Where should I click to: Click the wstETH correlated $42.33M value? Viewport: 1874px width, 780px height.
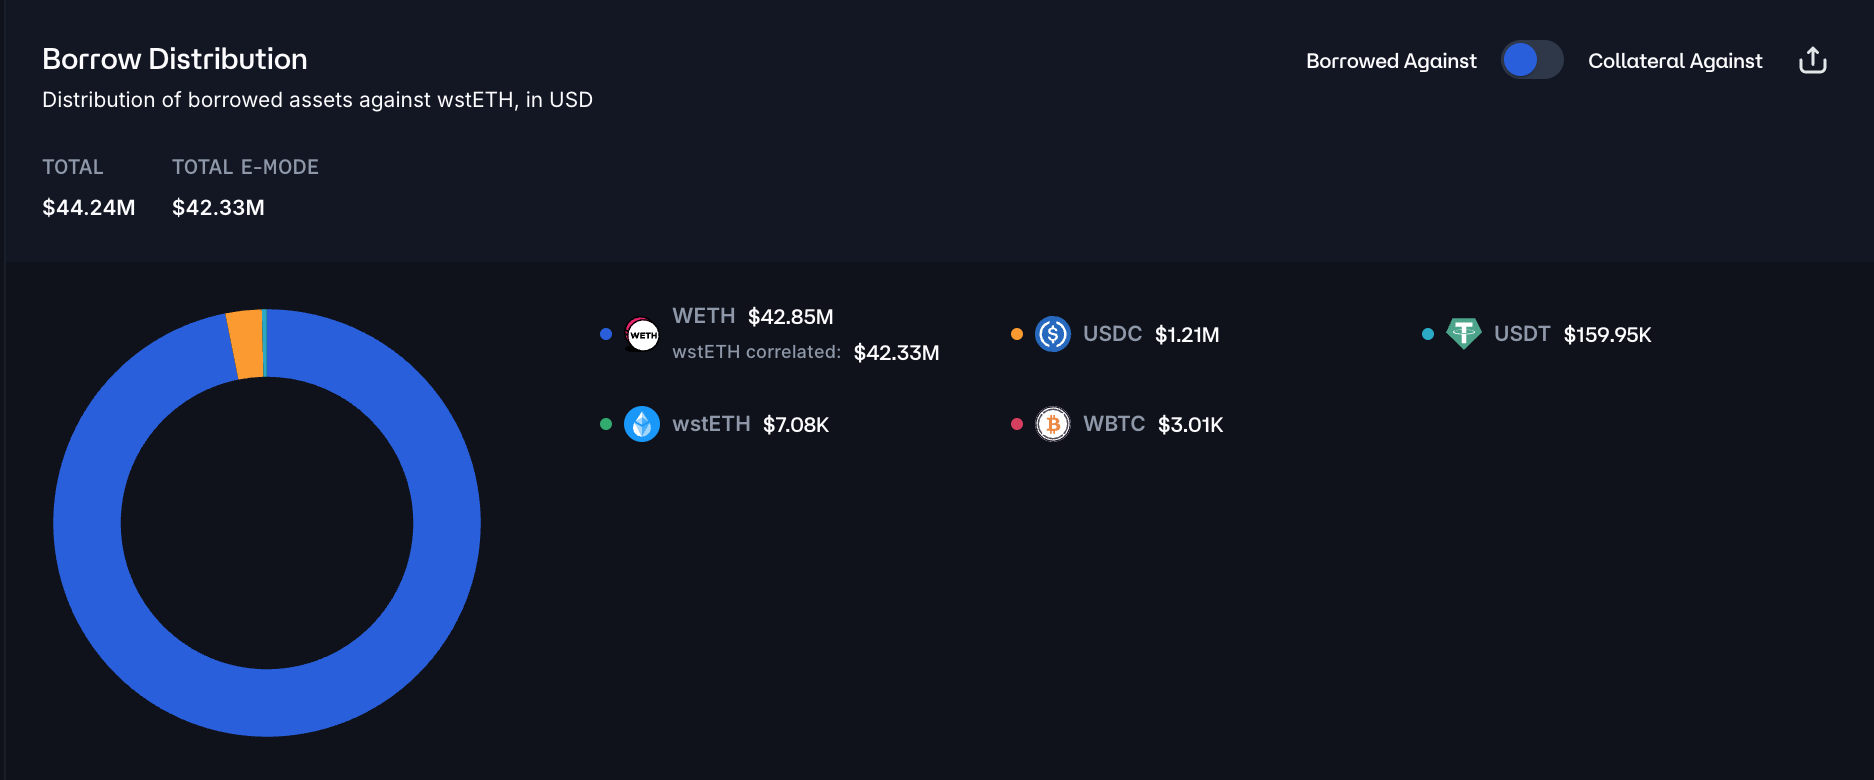pos(896,353)
